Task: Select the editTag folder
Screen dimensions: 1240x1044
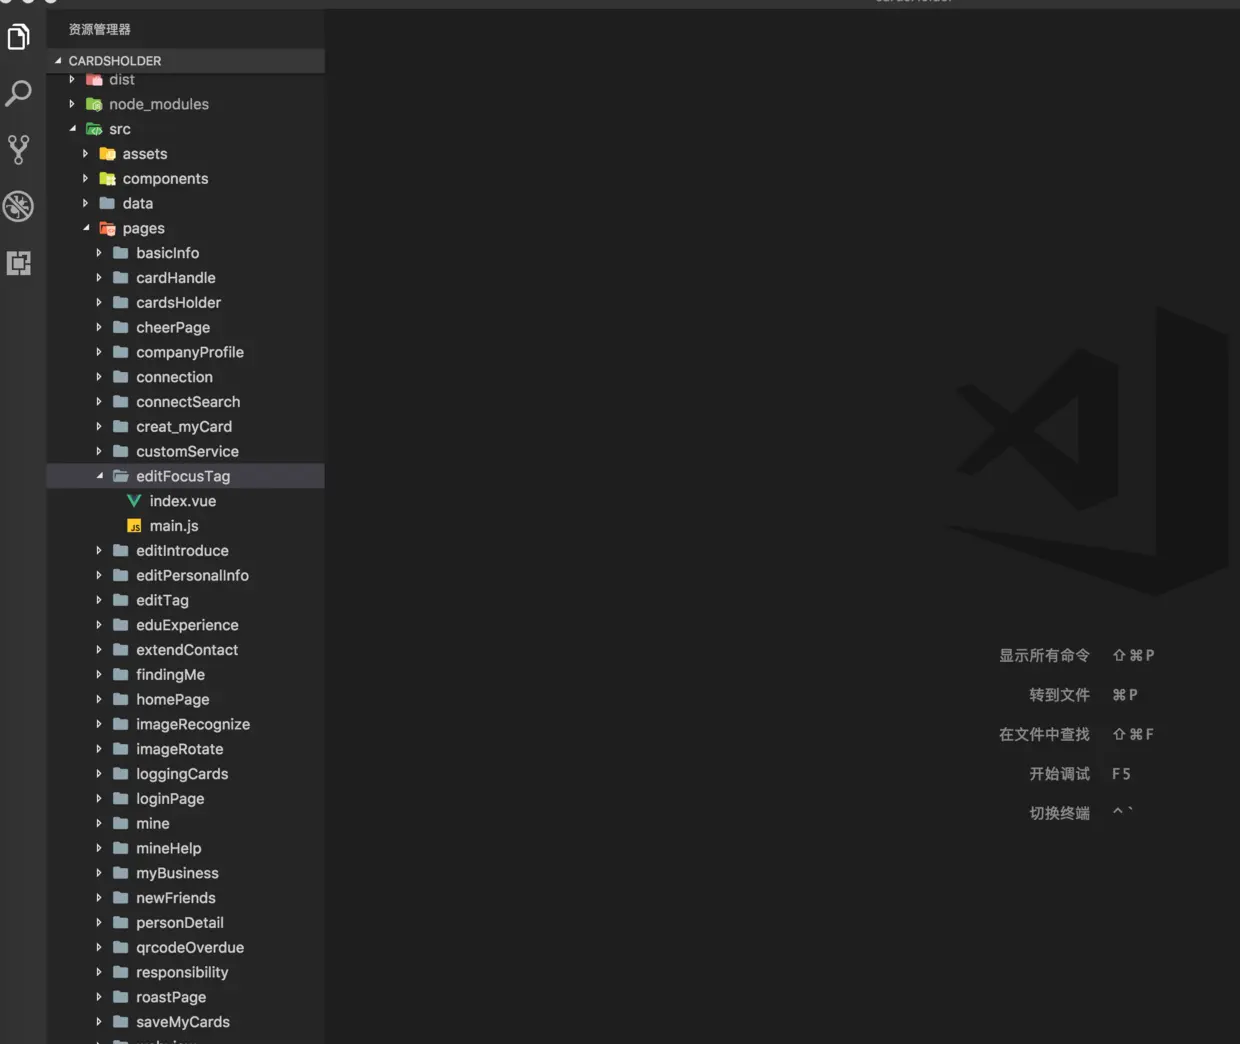Action: pos(186,600)
